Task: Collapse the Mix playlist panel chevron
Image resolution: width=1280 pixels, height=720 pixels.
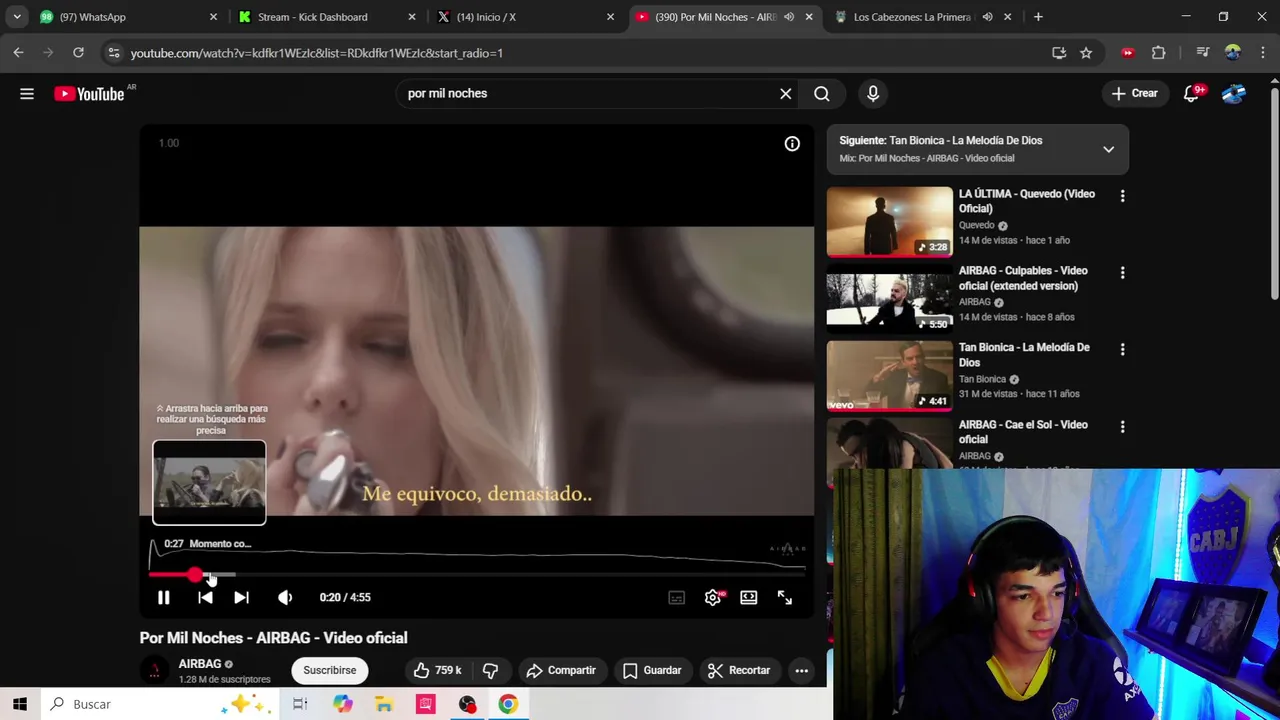Action: pos(1108,150)
